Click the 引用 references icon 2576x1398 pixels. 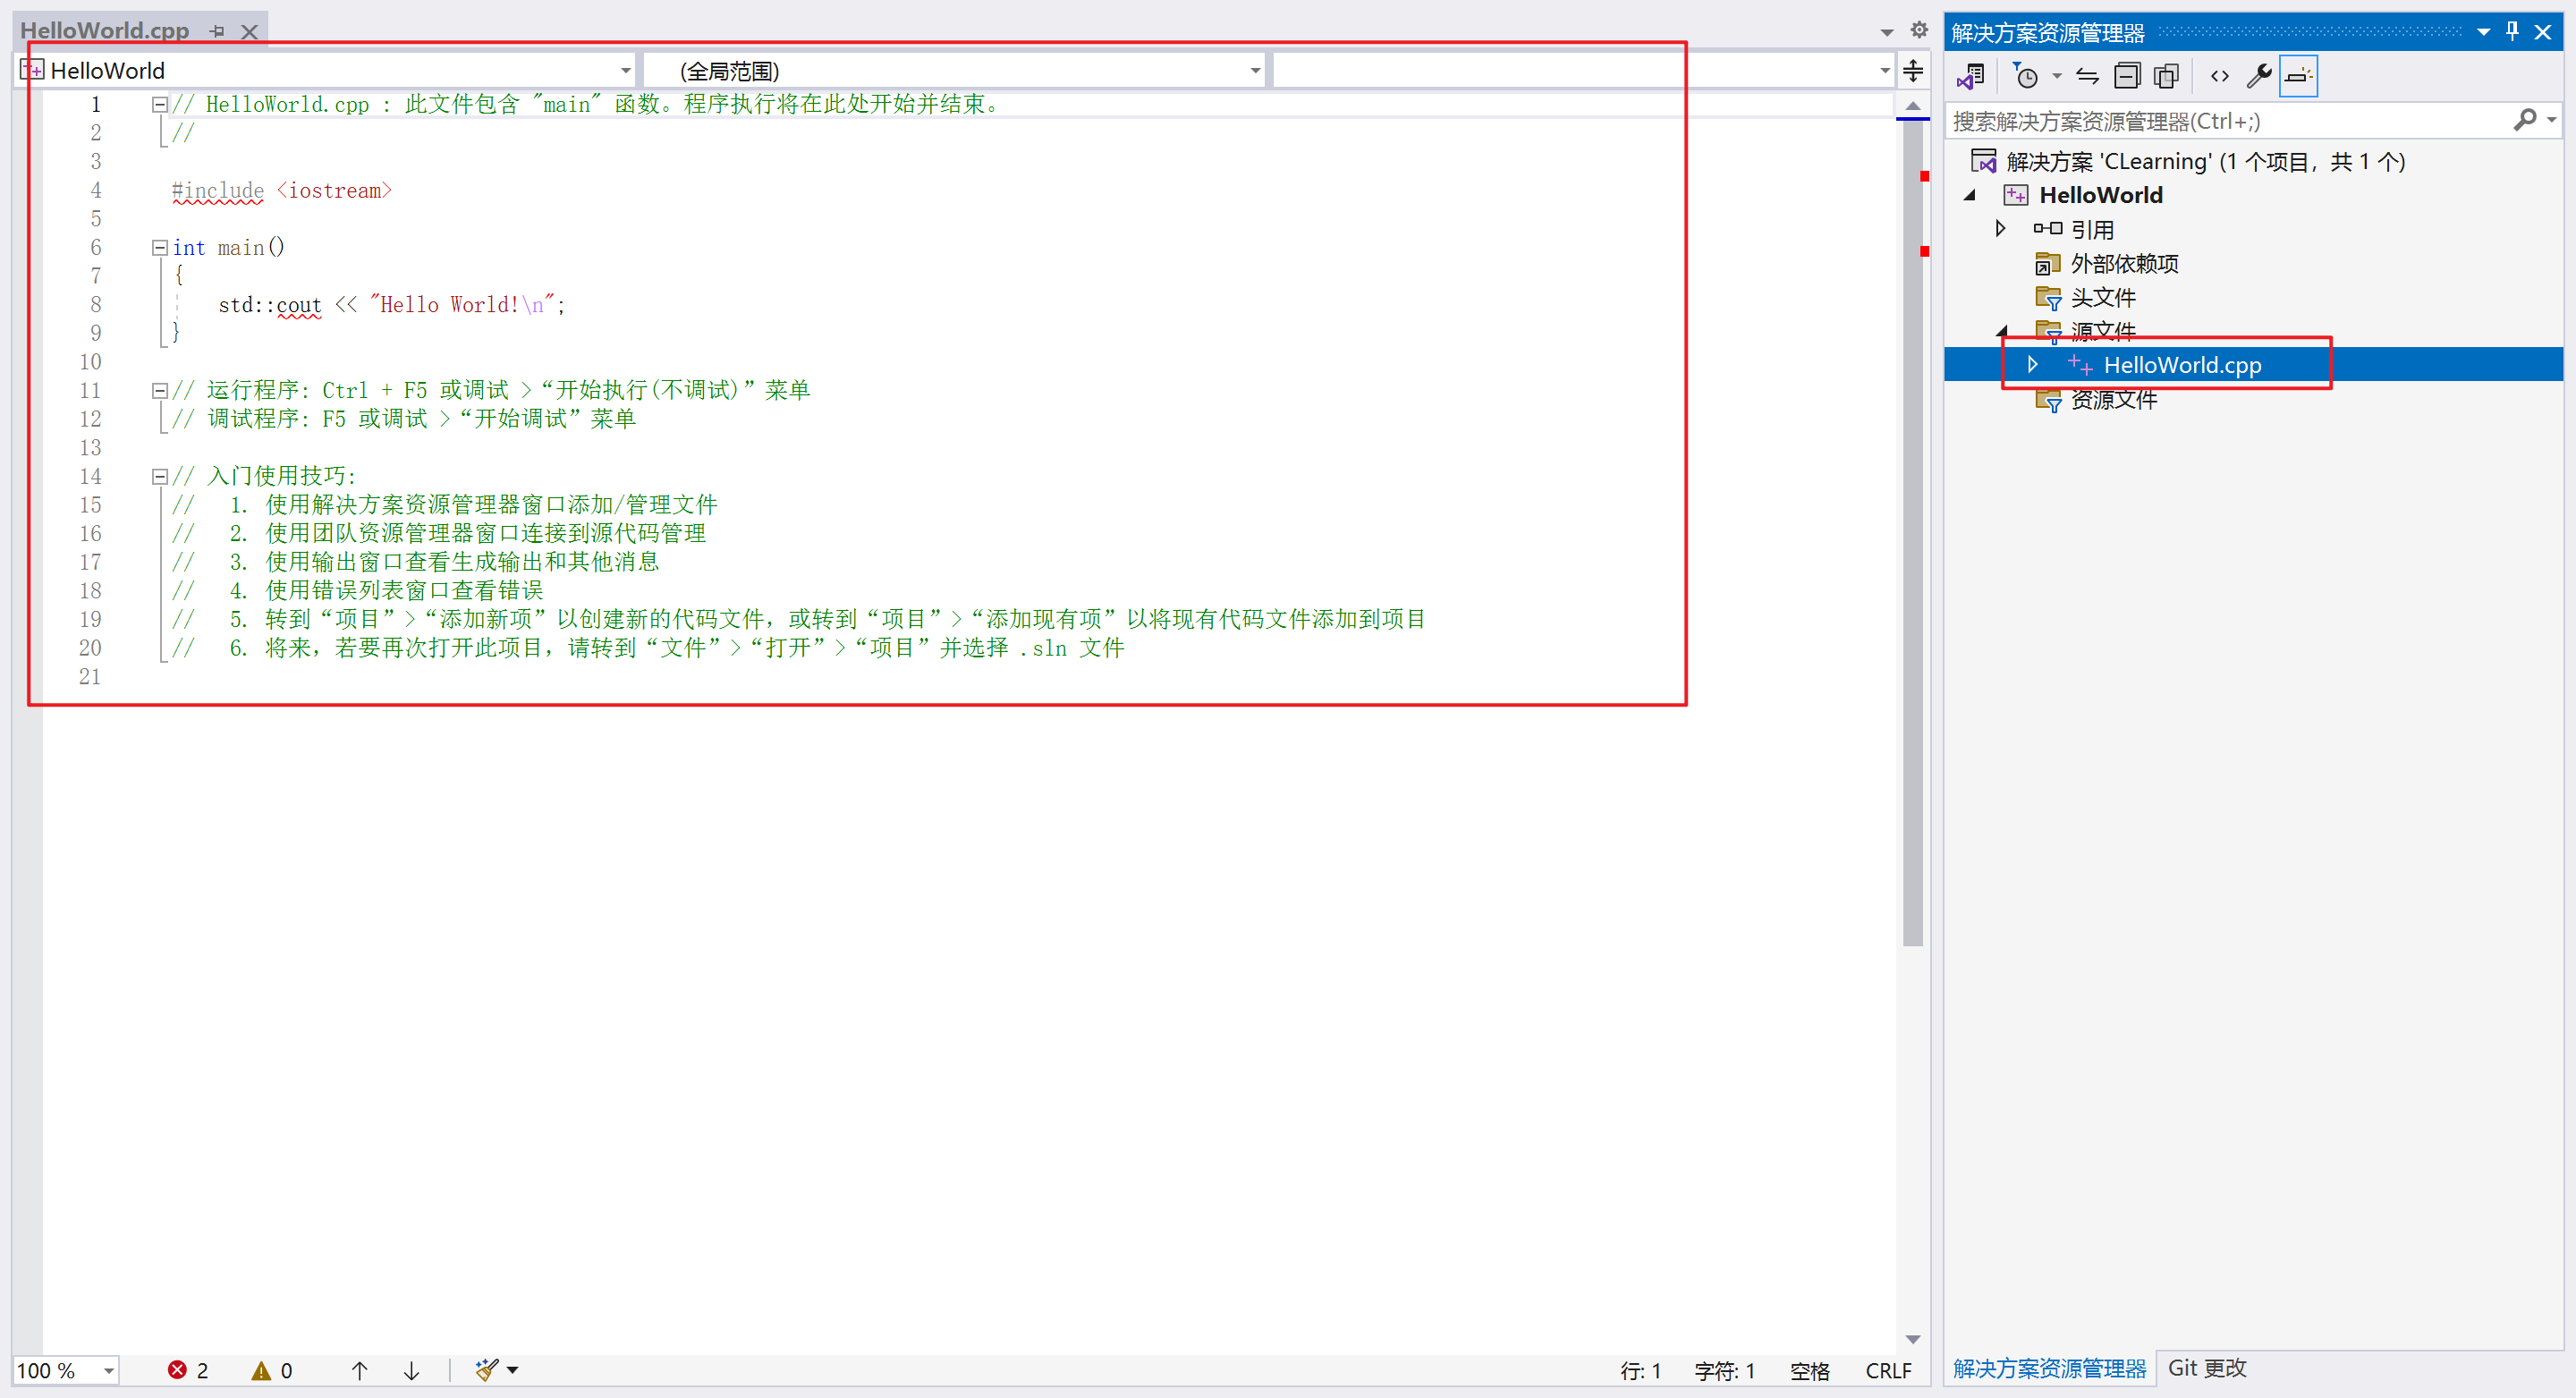coord(2047,229)
